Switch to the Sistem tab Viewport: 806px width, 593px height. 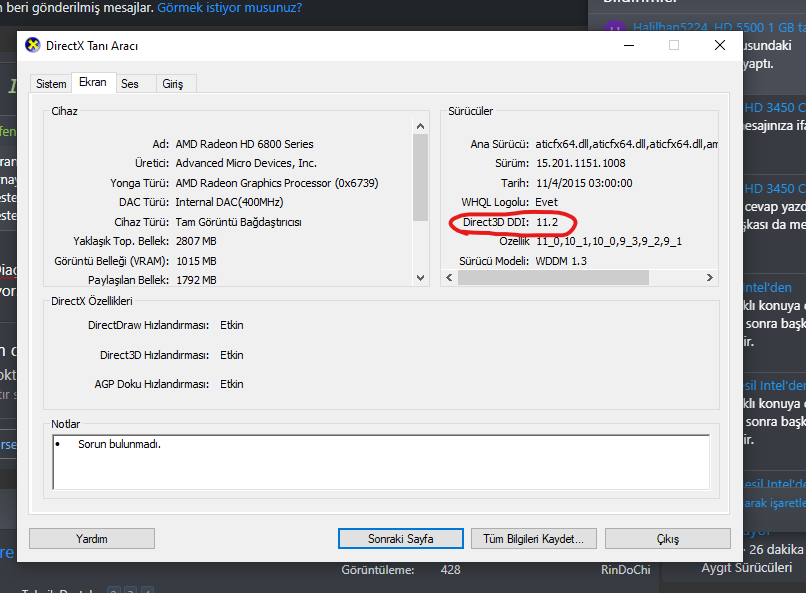click(51, 84)
